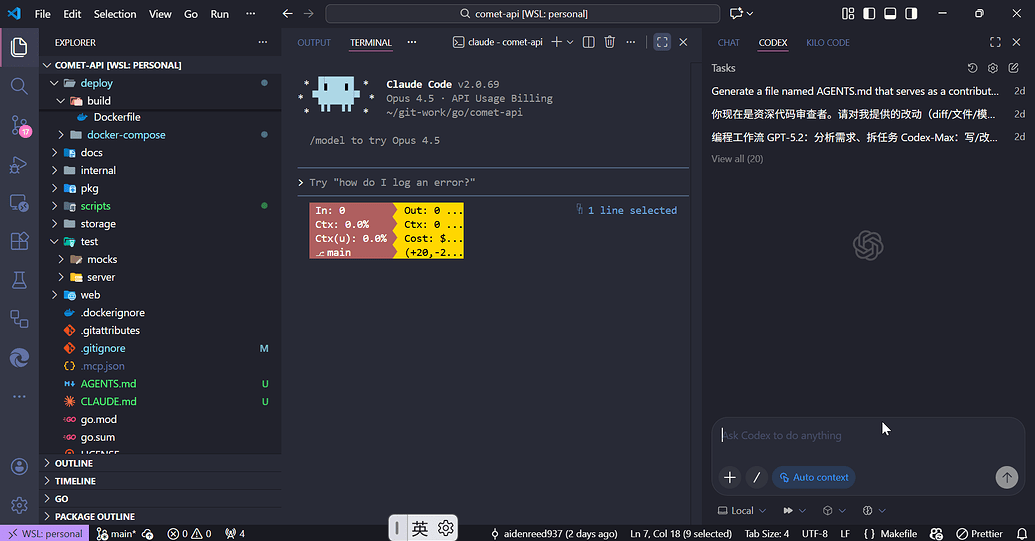This screenshot has height=541, width=1035.
Task: Open Dockerfile in the explorer
Action: point(160,117)
